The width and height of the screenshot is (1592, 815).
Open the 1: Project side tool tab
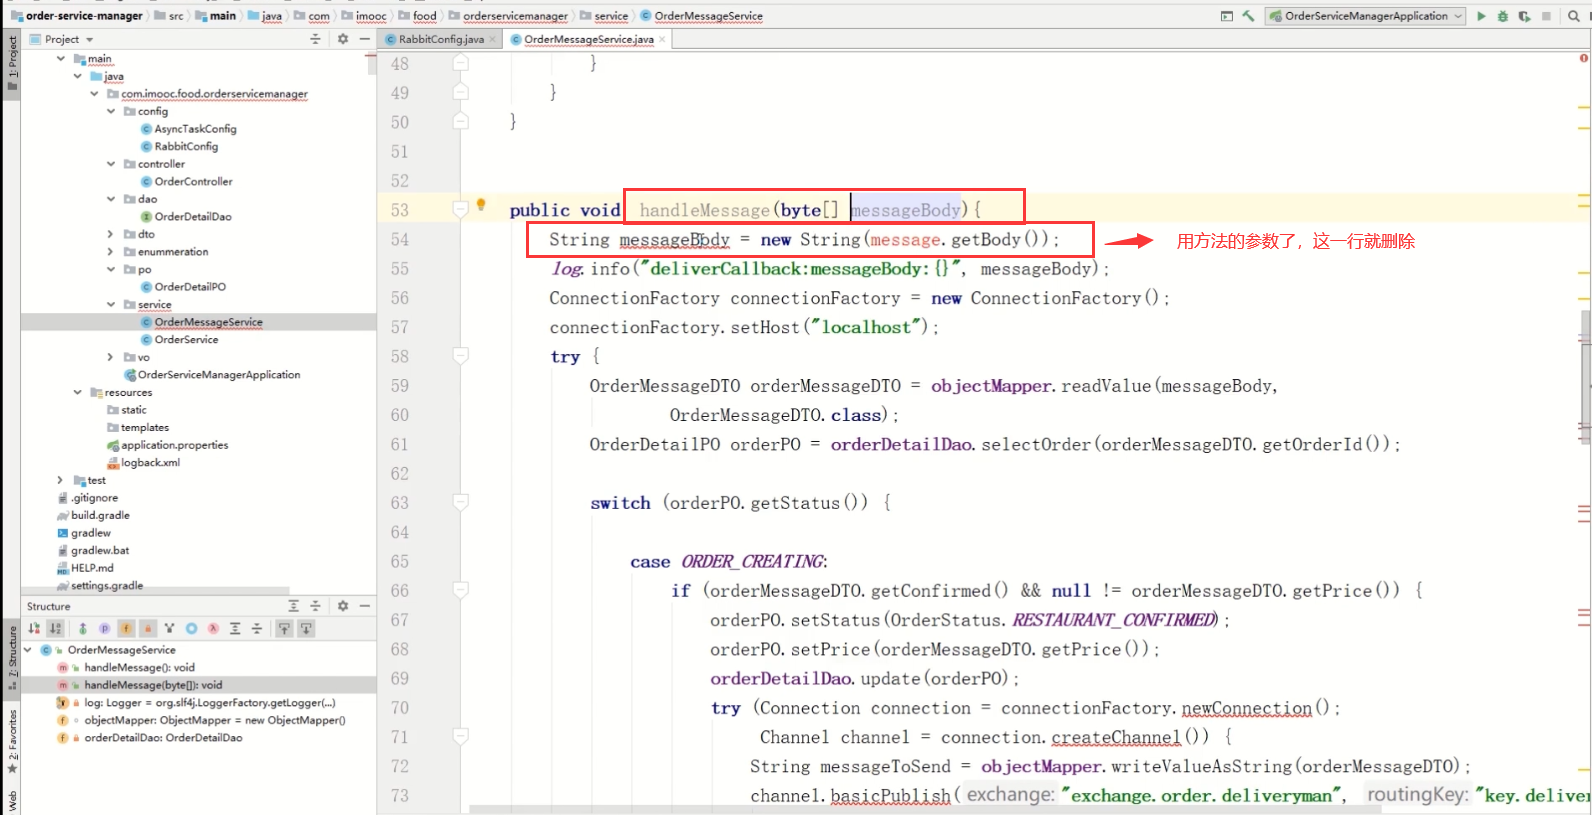pos(12,62)
